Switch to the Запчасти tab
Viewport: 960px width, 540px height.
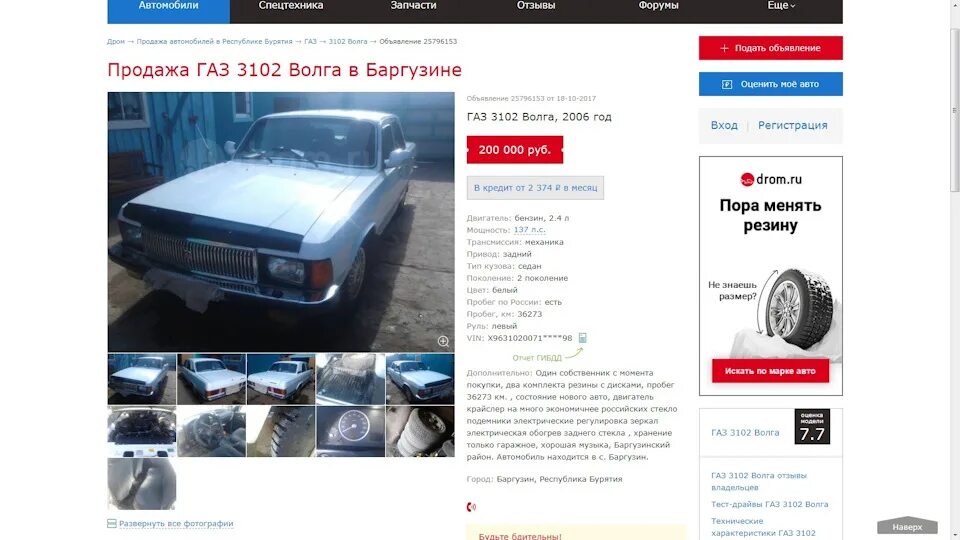(413, 6)
